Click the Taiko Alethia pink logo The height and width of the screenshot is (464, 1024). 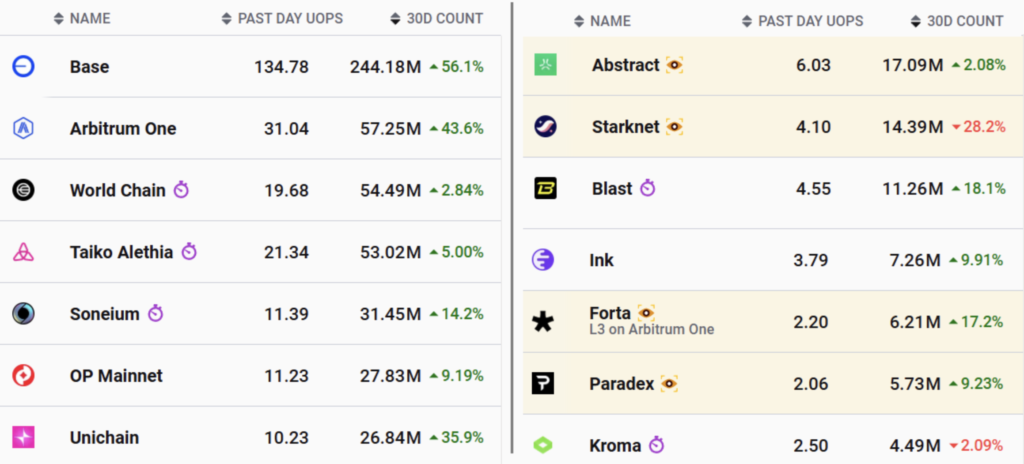(x=24, y=252)
